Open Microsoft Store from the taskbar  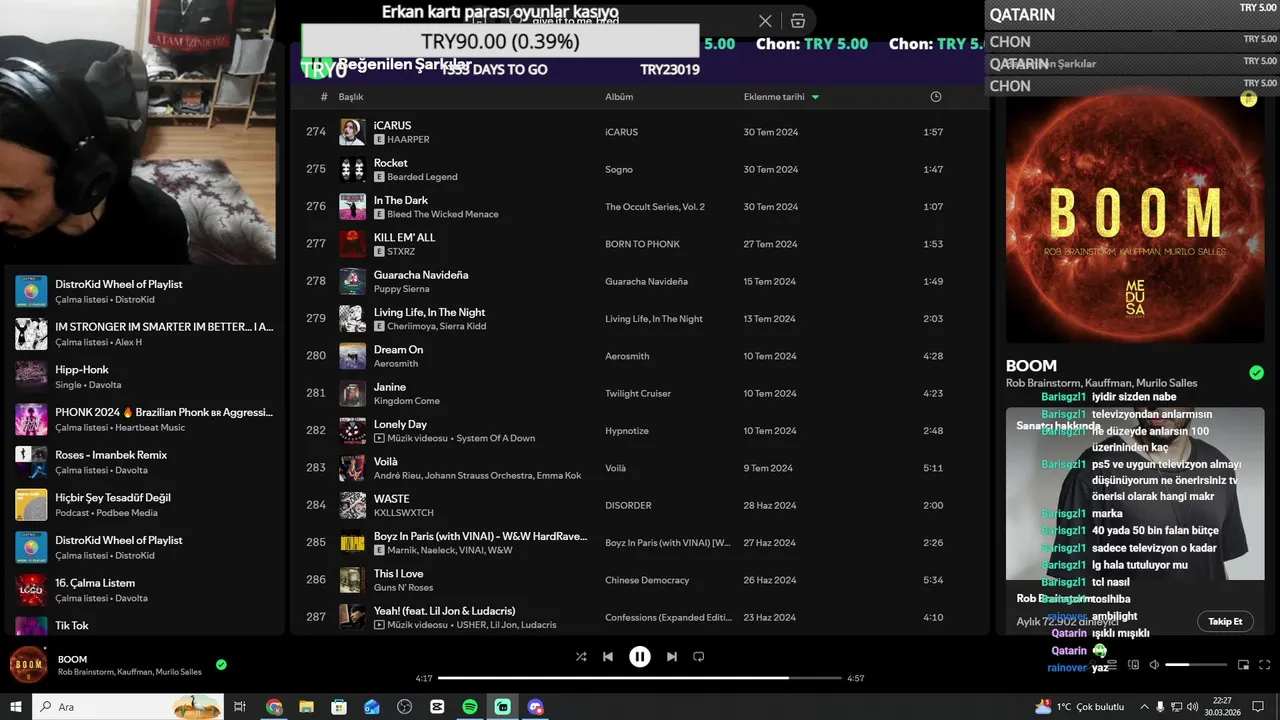pyautogui.click(x=339, y=707)
